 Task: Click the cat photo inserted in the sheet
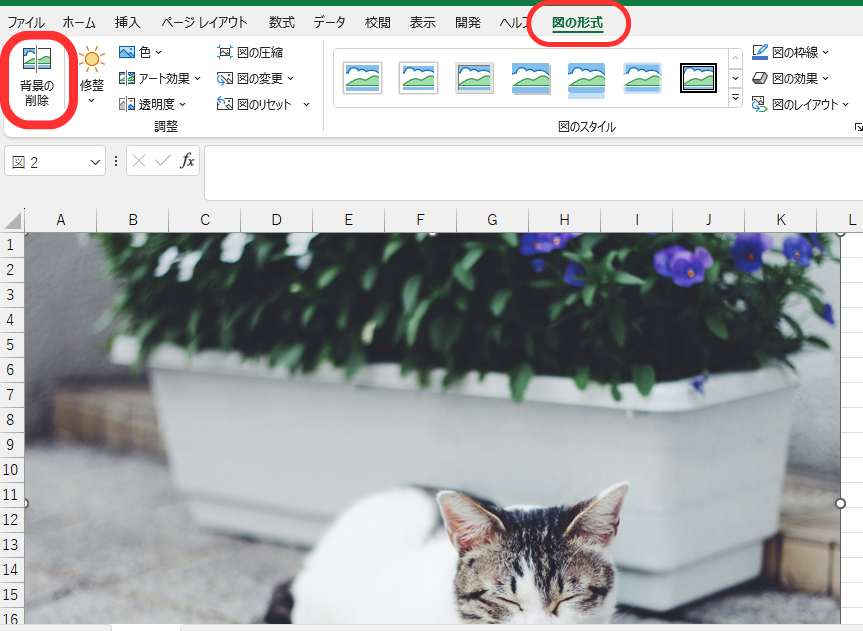(433, 428)
